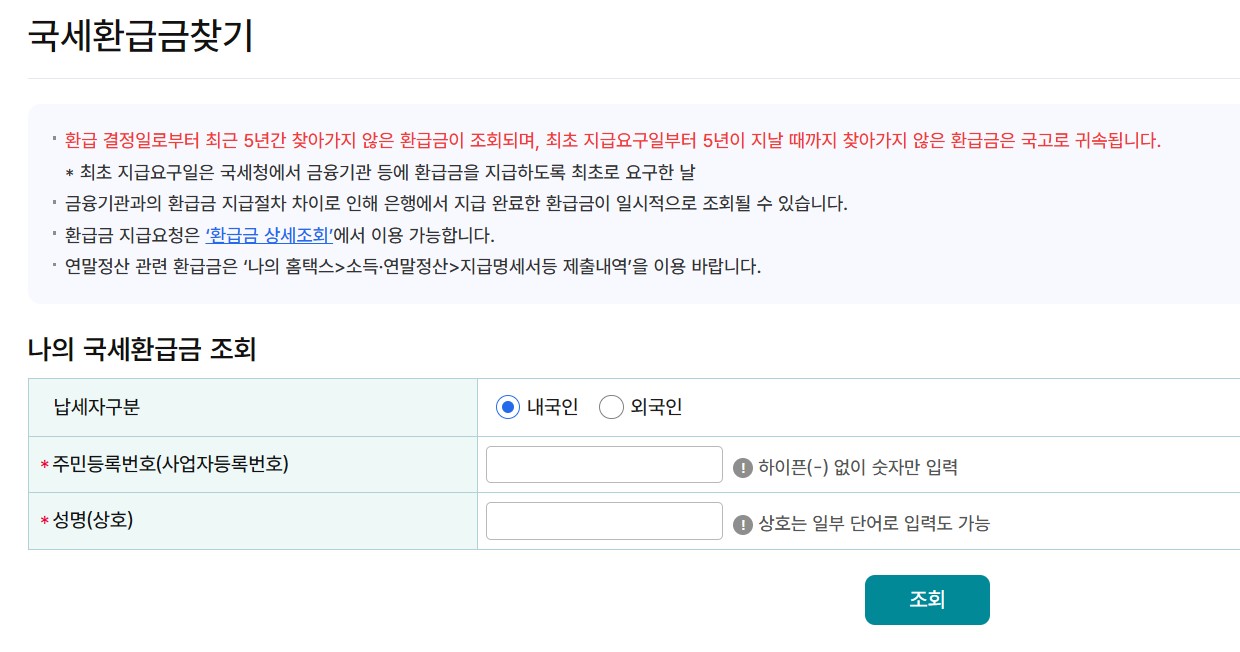Click the hint text 상호는 일부 단어로 입력도 가능
This screenshot has height=652, width=1240.
point(874,524)
